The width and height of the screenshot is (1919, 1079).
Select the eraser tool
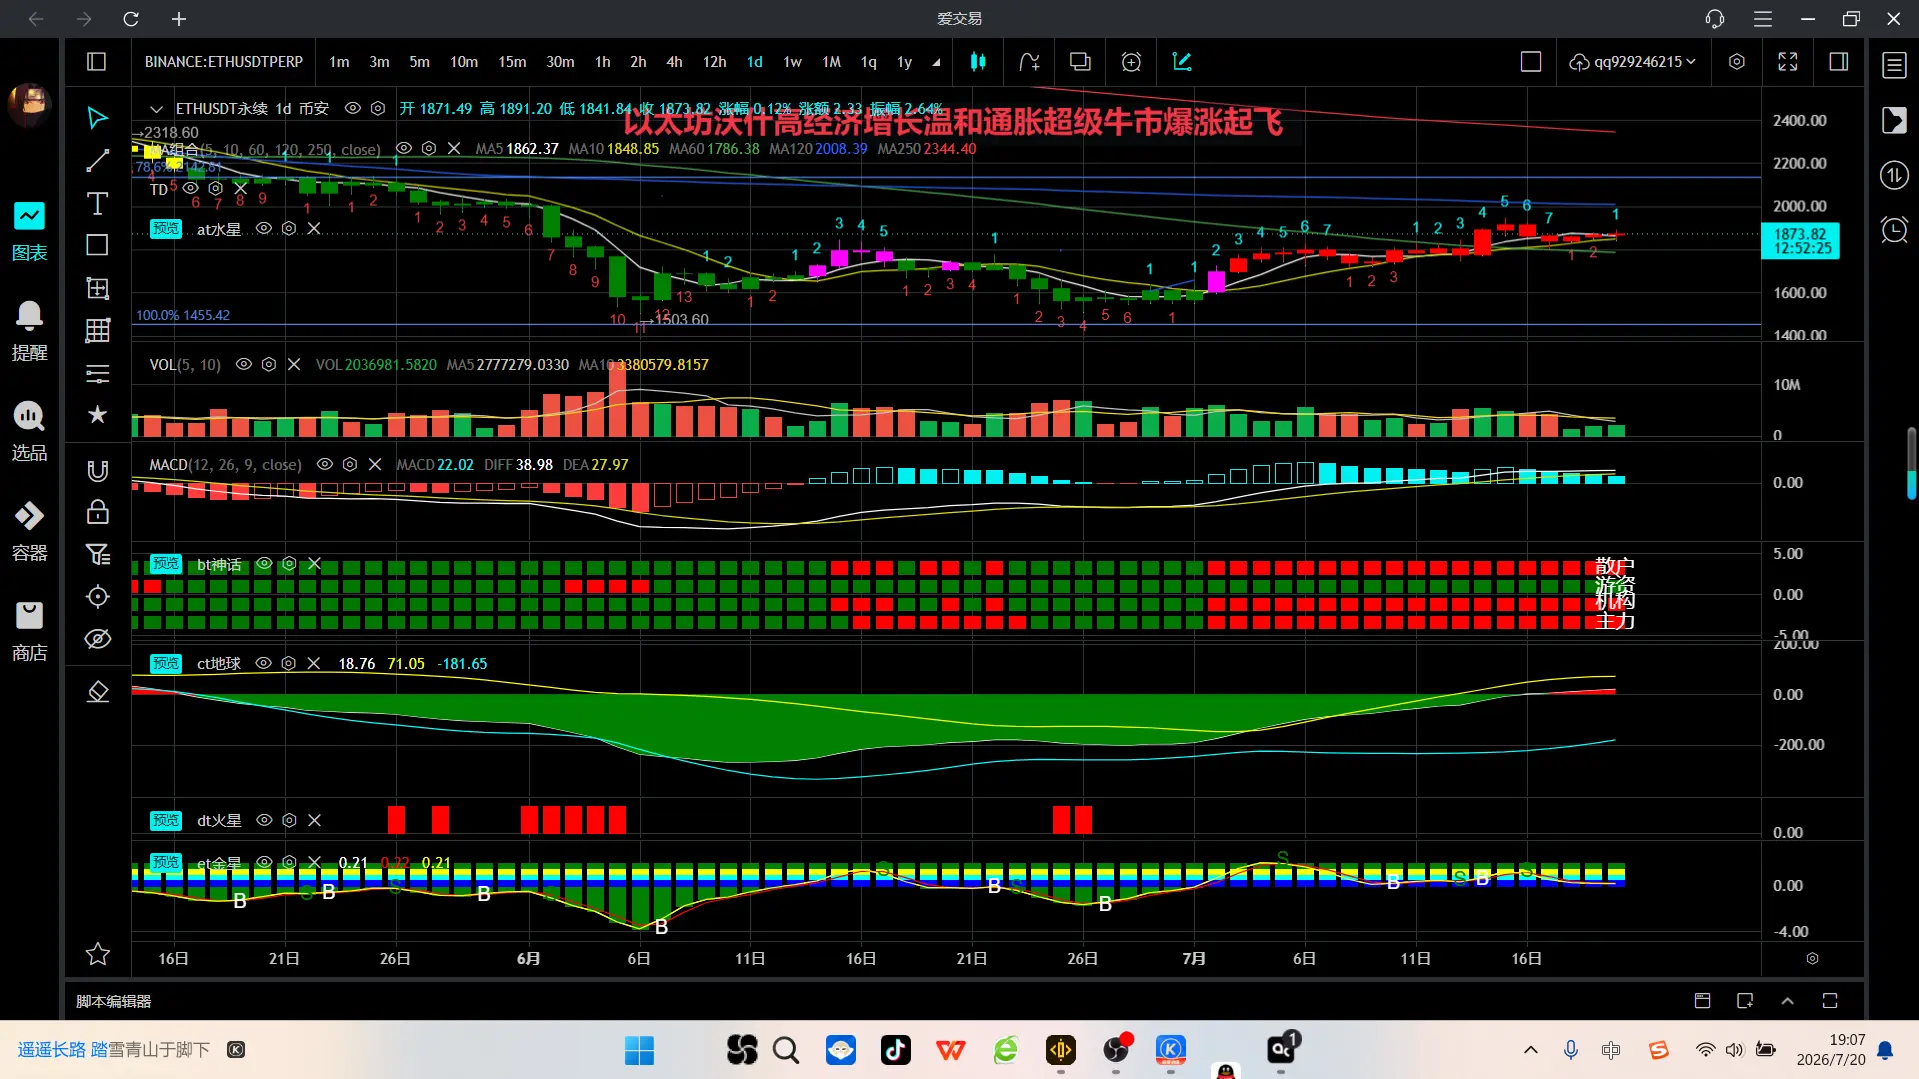pyautogui.click(x=97, y=691)
